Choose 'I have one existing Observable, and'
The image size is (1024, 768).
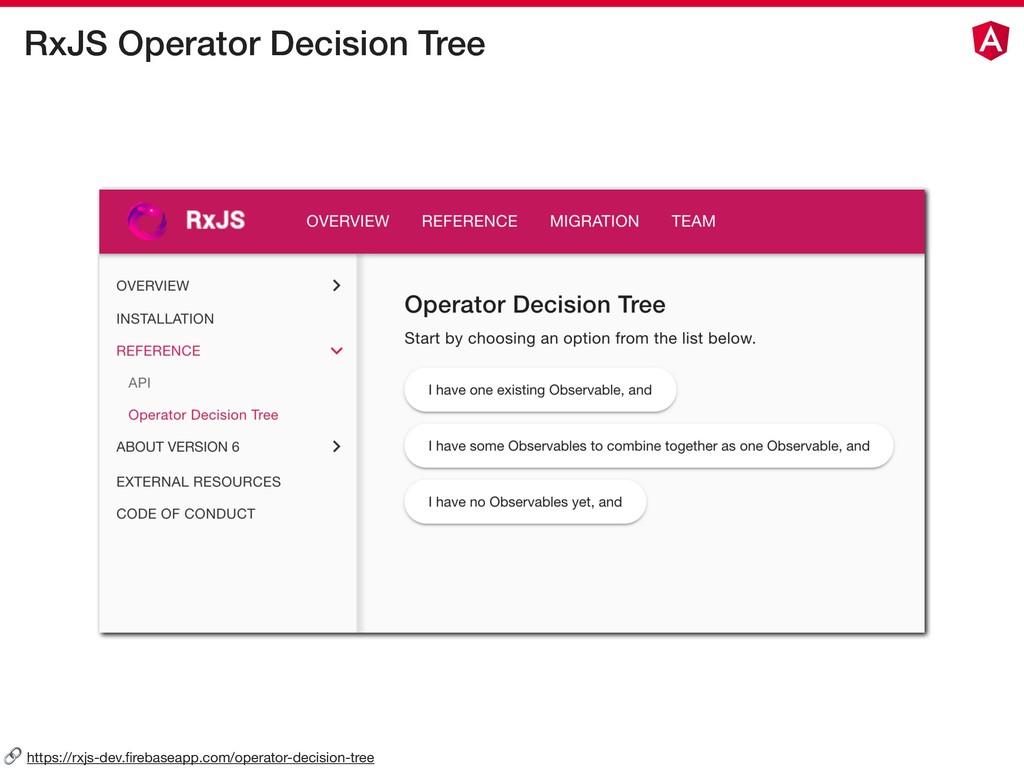coord(540,390)
